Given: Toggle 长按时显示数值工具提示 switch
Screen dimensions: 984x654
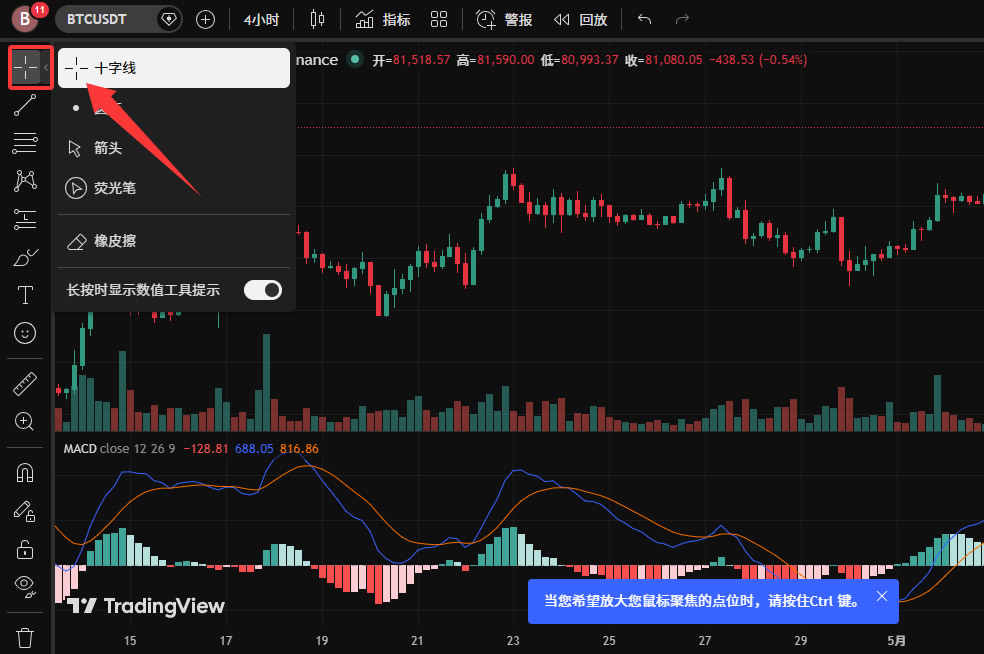Looking at the screenshot, I should (x=263, y=290).
